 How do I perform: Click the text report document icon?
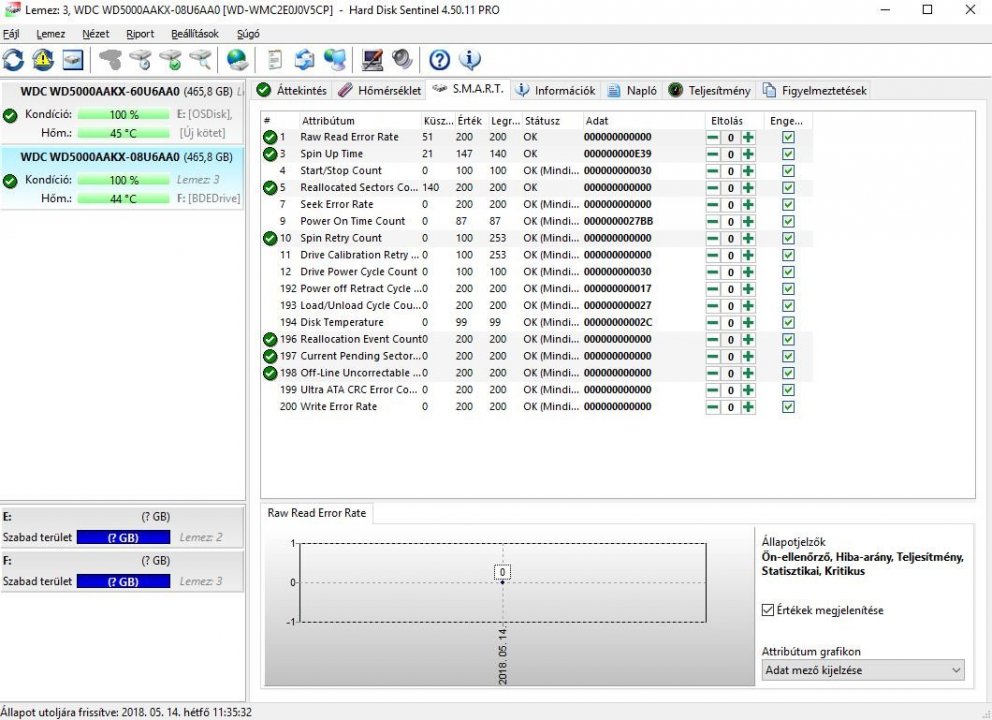[x=275, y=60]
